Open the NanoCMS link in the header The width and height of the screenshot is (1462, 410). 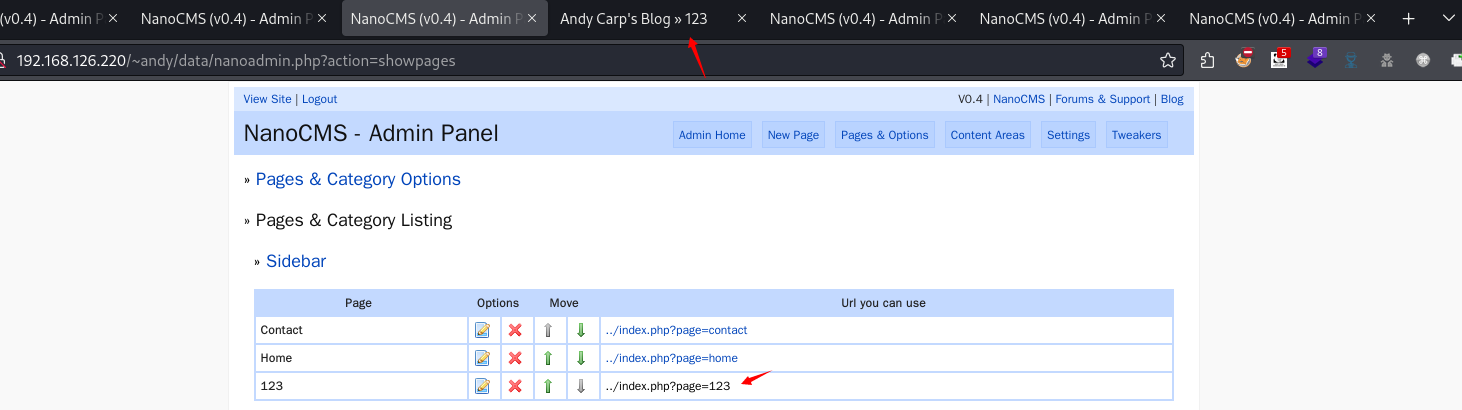click(x=1019, y=99)
